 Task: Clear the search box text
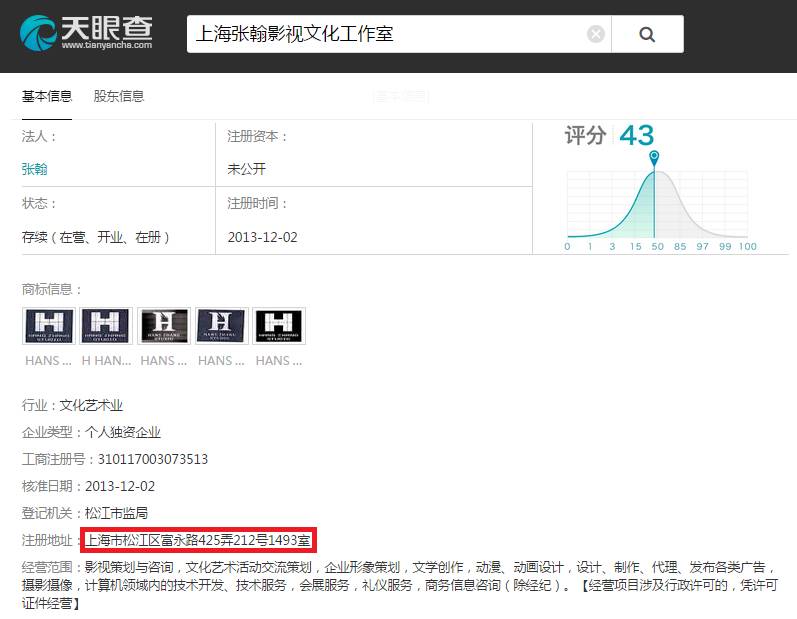(x=596, y=34)
